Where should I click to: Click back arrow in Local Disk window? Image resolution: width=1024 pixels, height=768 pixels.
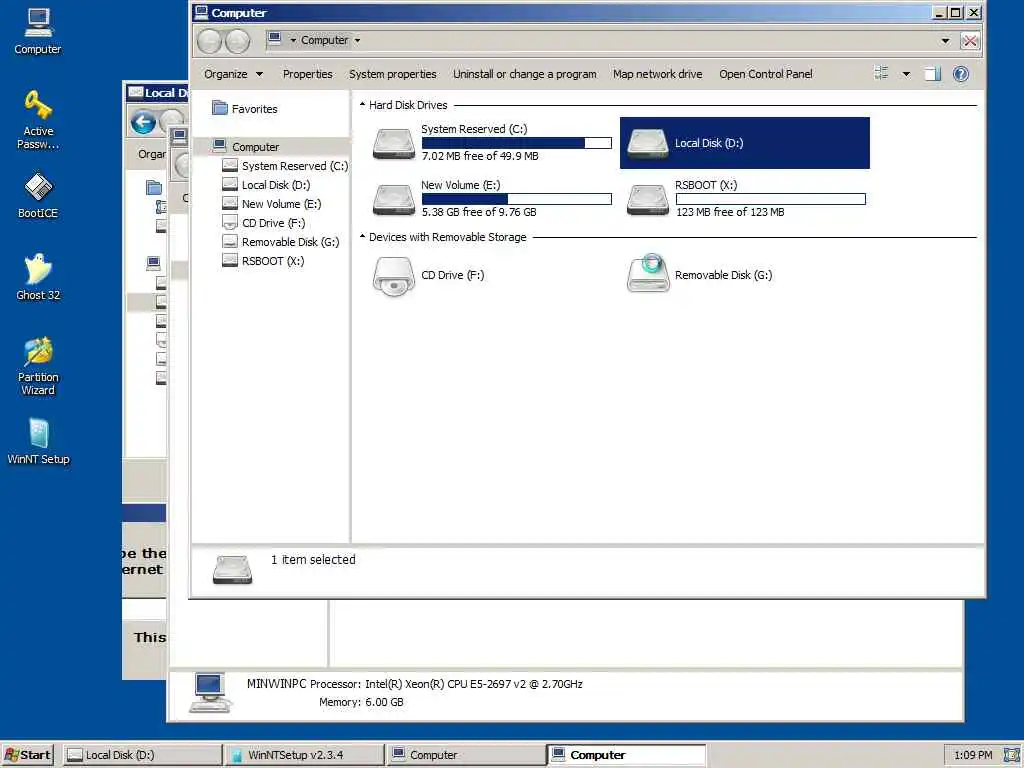(143, 122)
